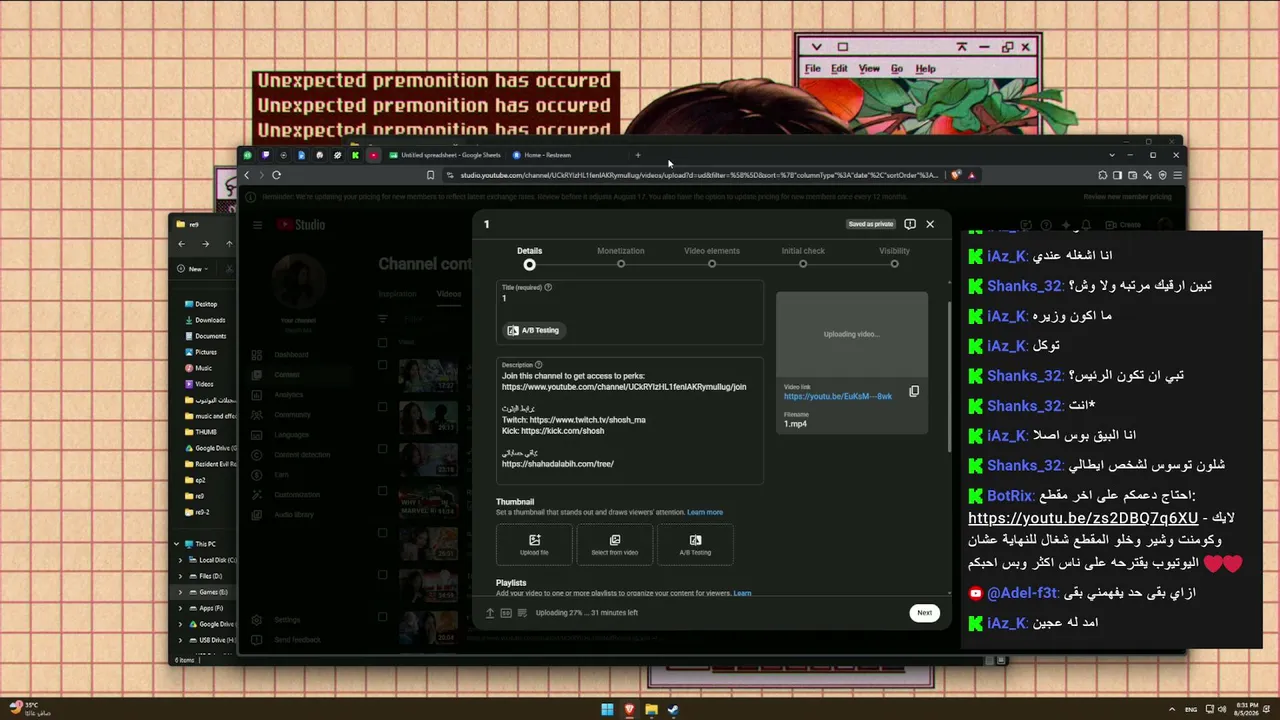1280x720 pixels.
Task: Expand Apps (F:) drive node
Action: (x=181, y=608)
